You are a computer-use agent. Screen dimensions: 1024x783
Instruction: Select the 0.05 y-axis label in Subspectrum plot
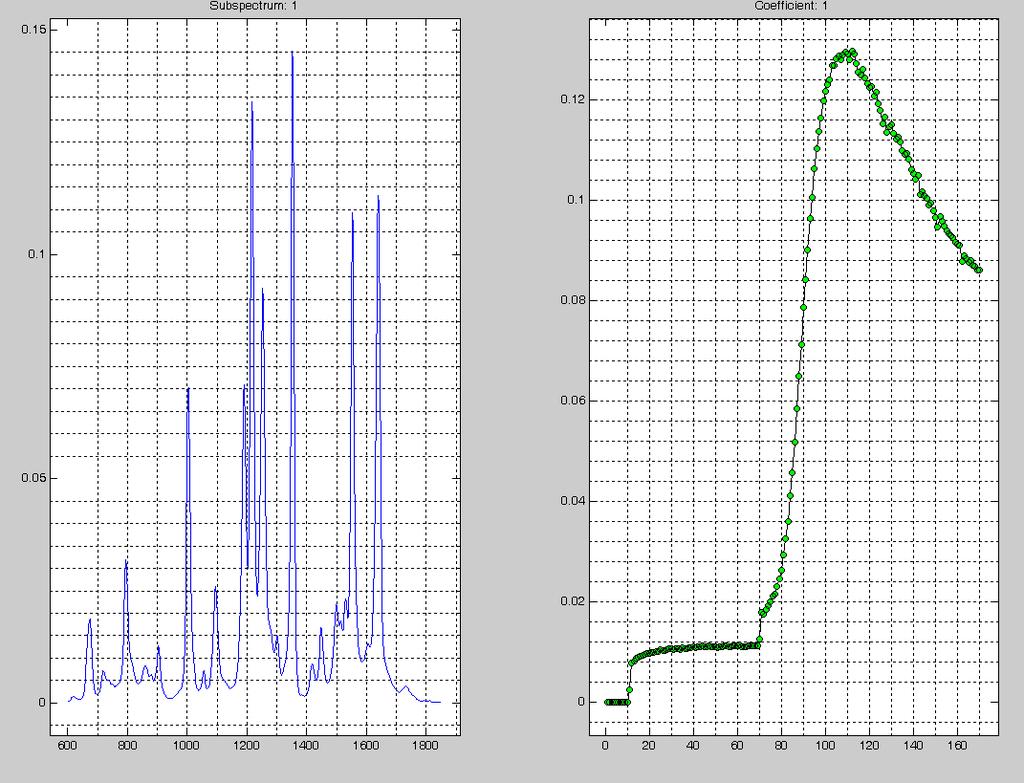click(33, 478)
